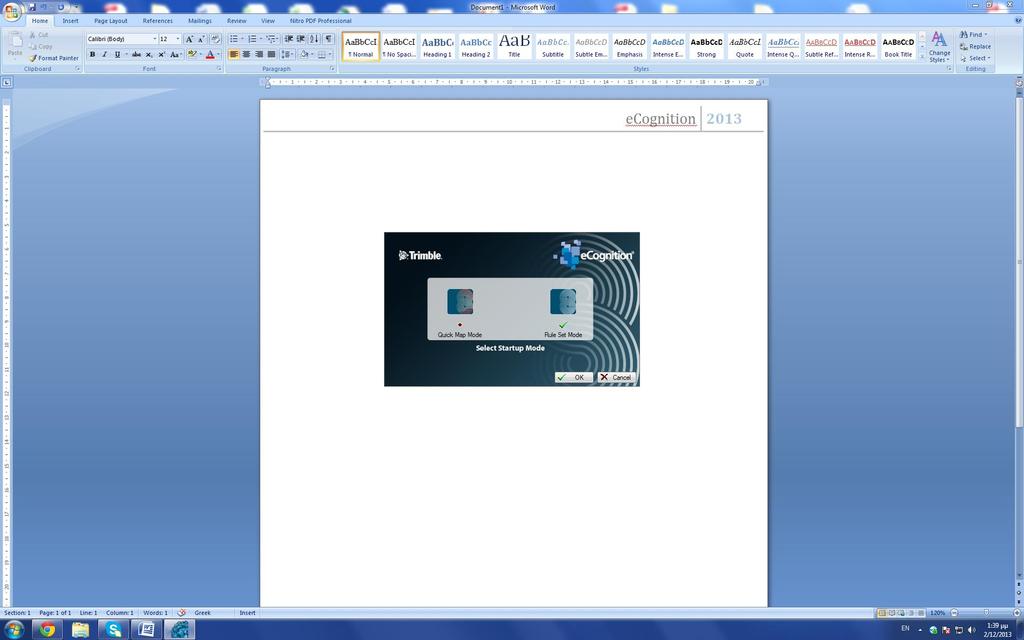The width and height of the screenshot is (1024, 640).
Task: Sort the selected text alphabetically
Action: point(314,39)
